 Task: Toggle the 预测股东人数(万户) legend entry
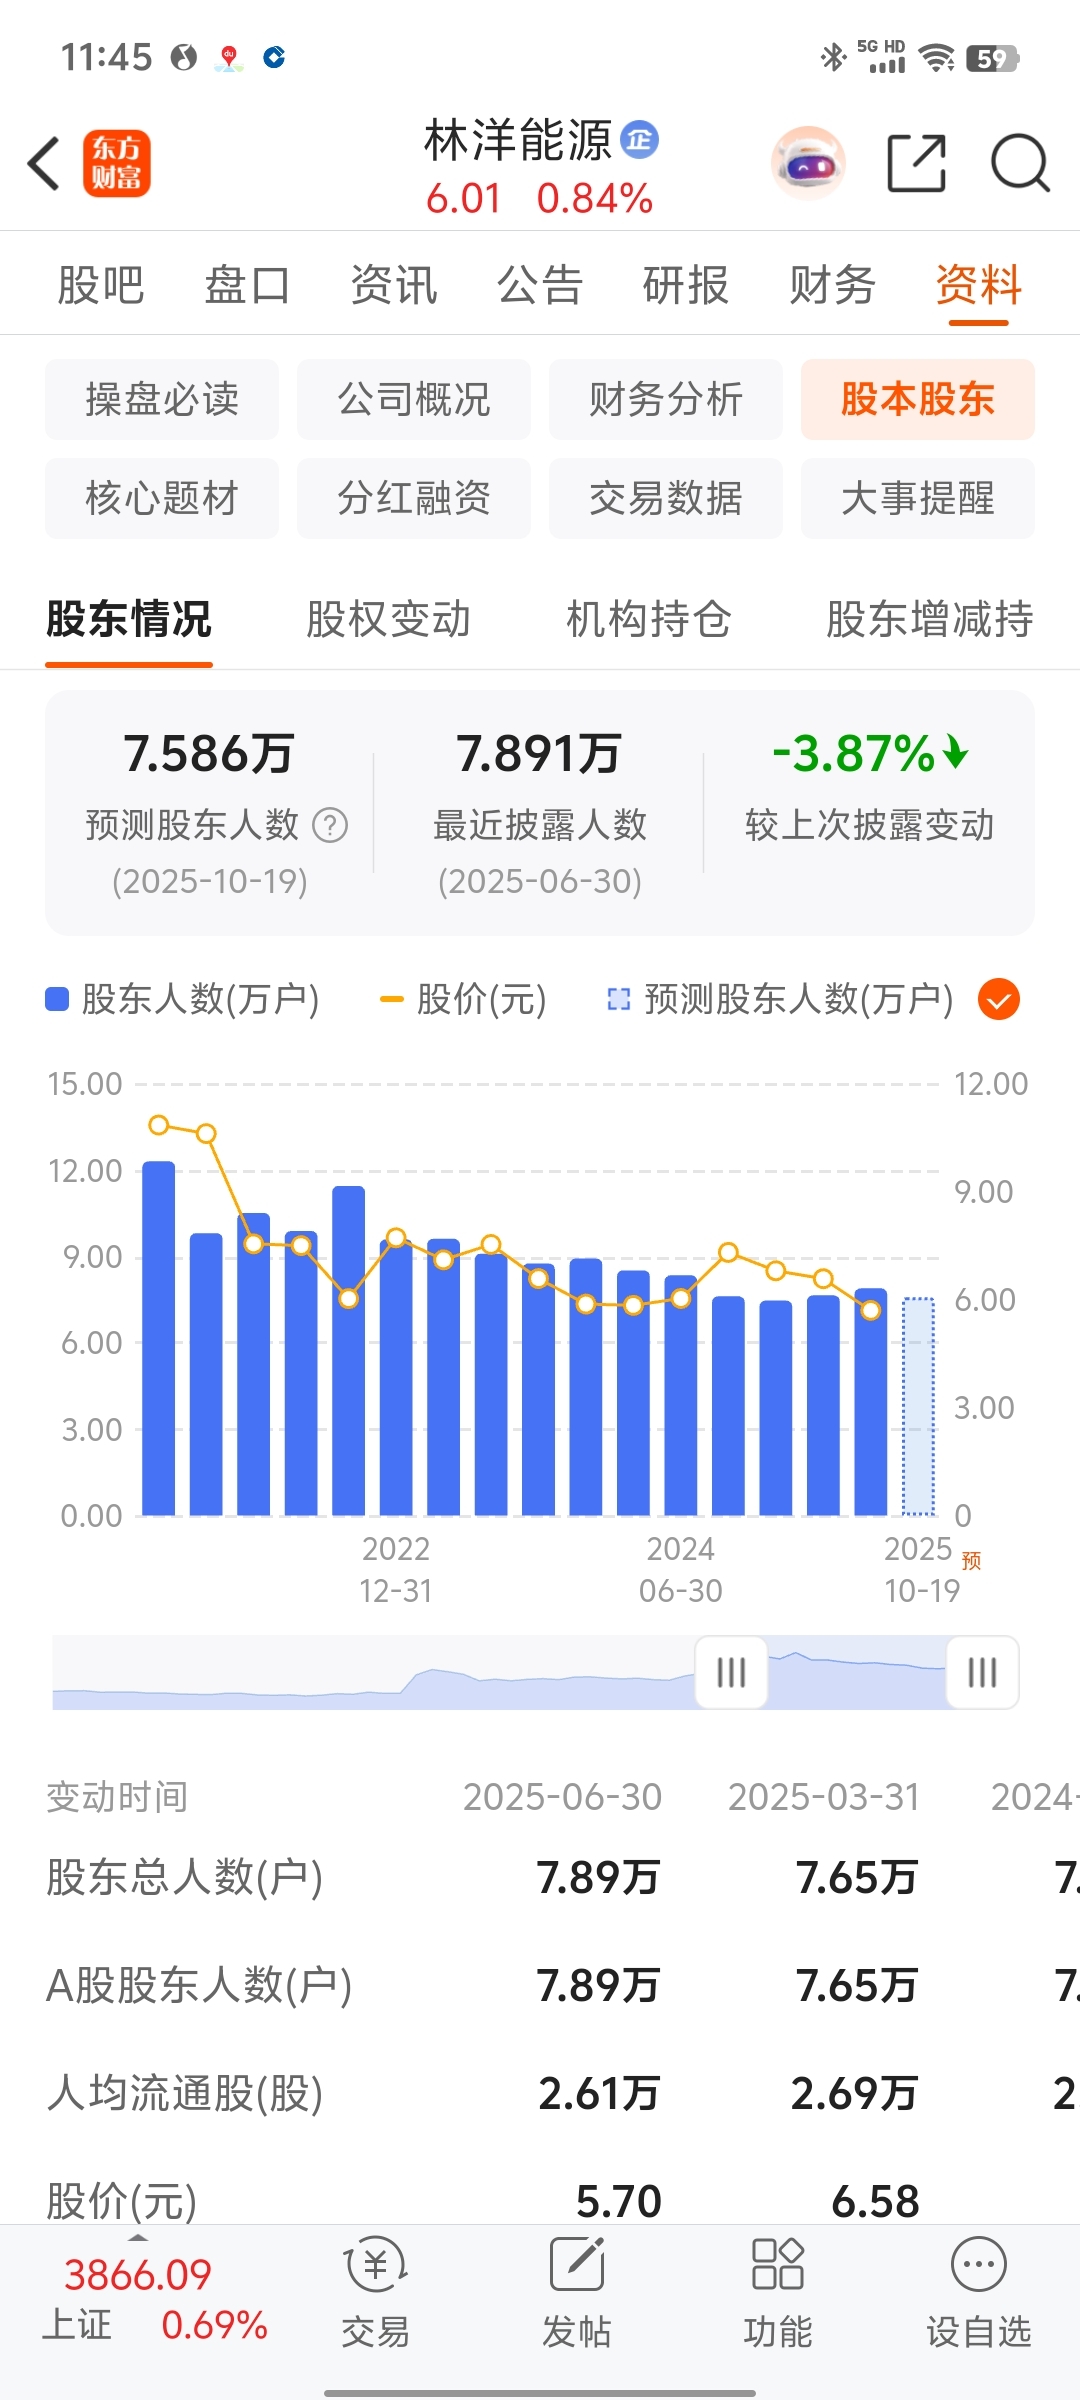780,999
